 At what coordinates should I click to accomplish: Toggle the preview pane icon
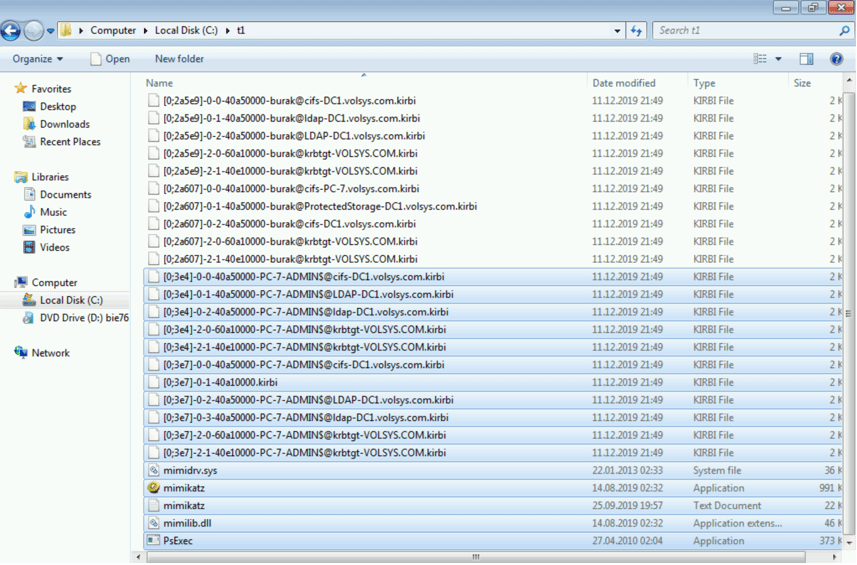[806, 59]
